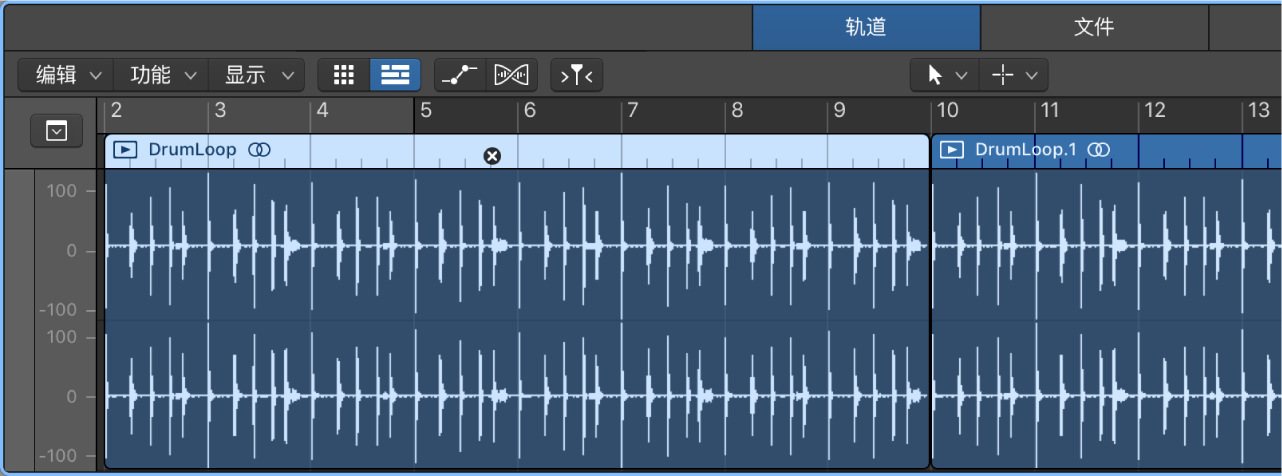This screenshot has height=476, width=1282.
Task: Open the 功能 dropdown menu
Action: [x=161, y=75]
